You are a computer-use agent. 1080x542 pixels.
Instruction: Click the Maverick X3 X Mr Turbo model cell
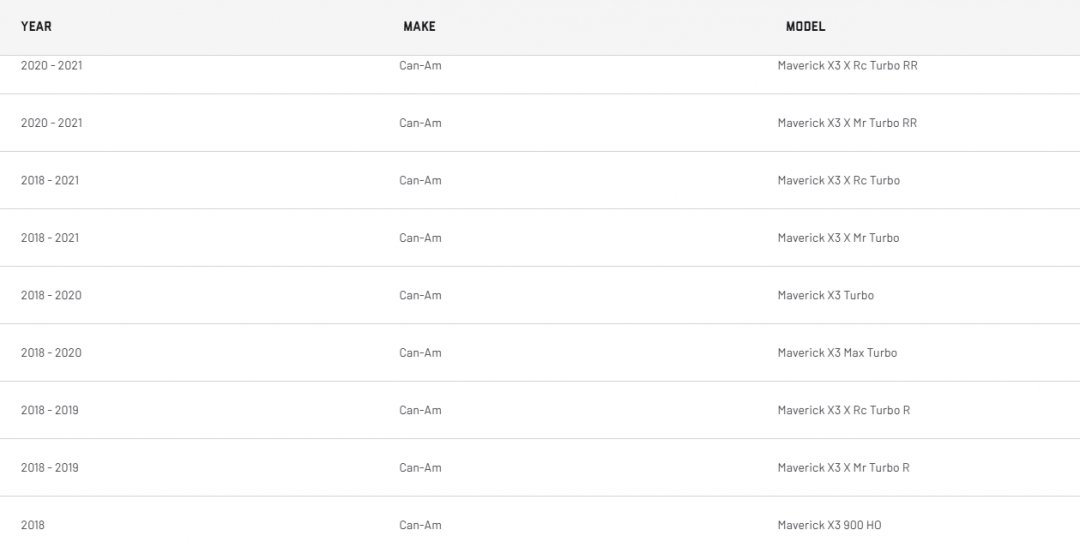coord(838,238)
